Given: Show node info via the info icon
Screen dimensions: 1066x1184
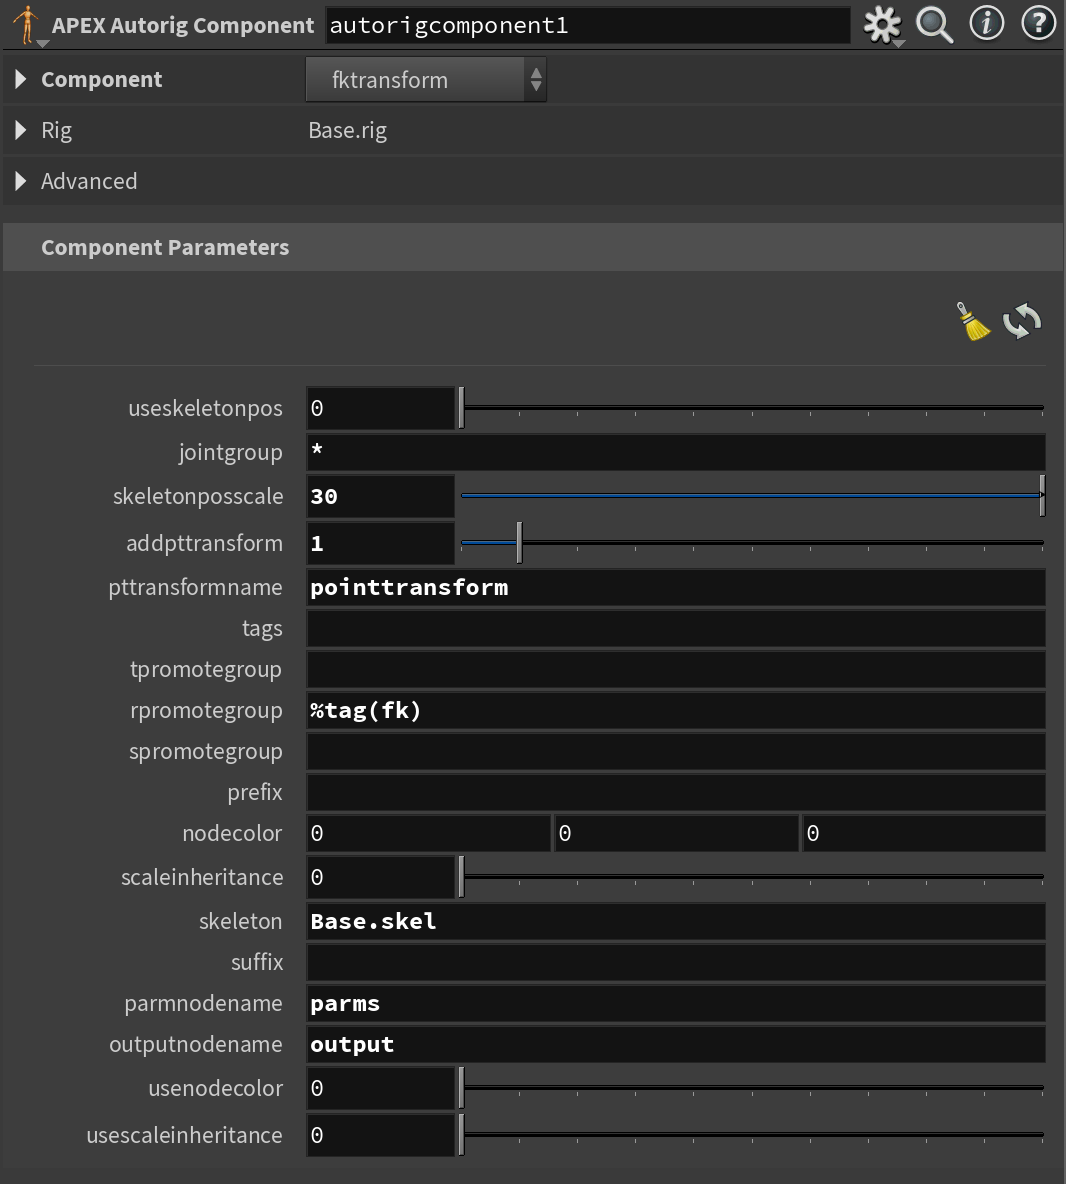Looking at the screenshot, I should [x=986, y=24].
